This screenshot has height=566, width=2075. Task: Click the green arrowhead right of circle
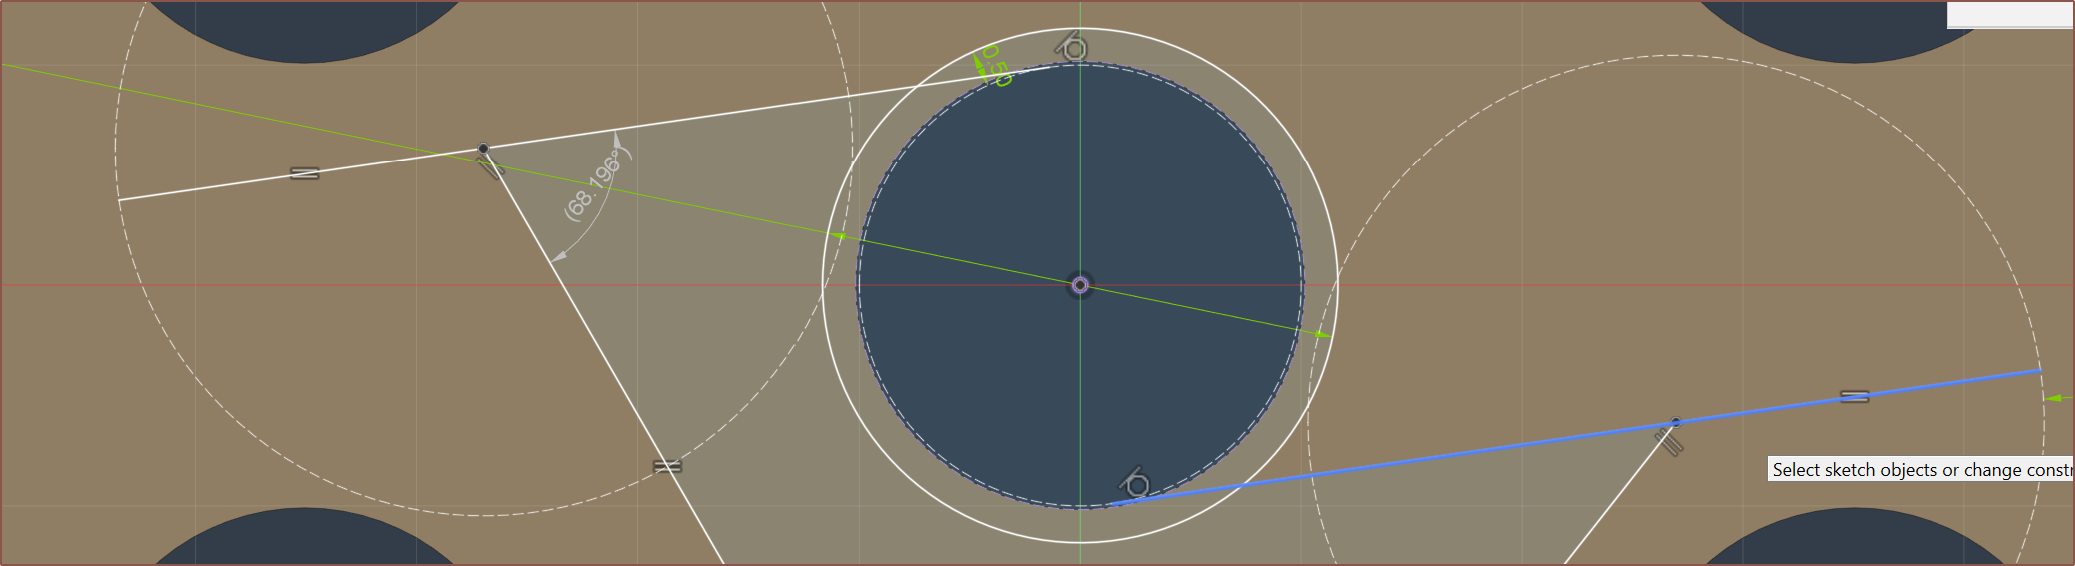click(x=1322, y=334)
